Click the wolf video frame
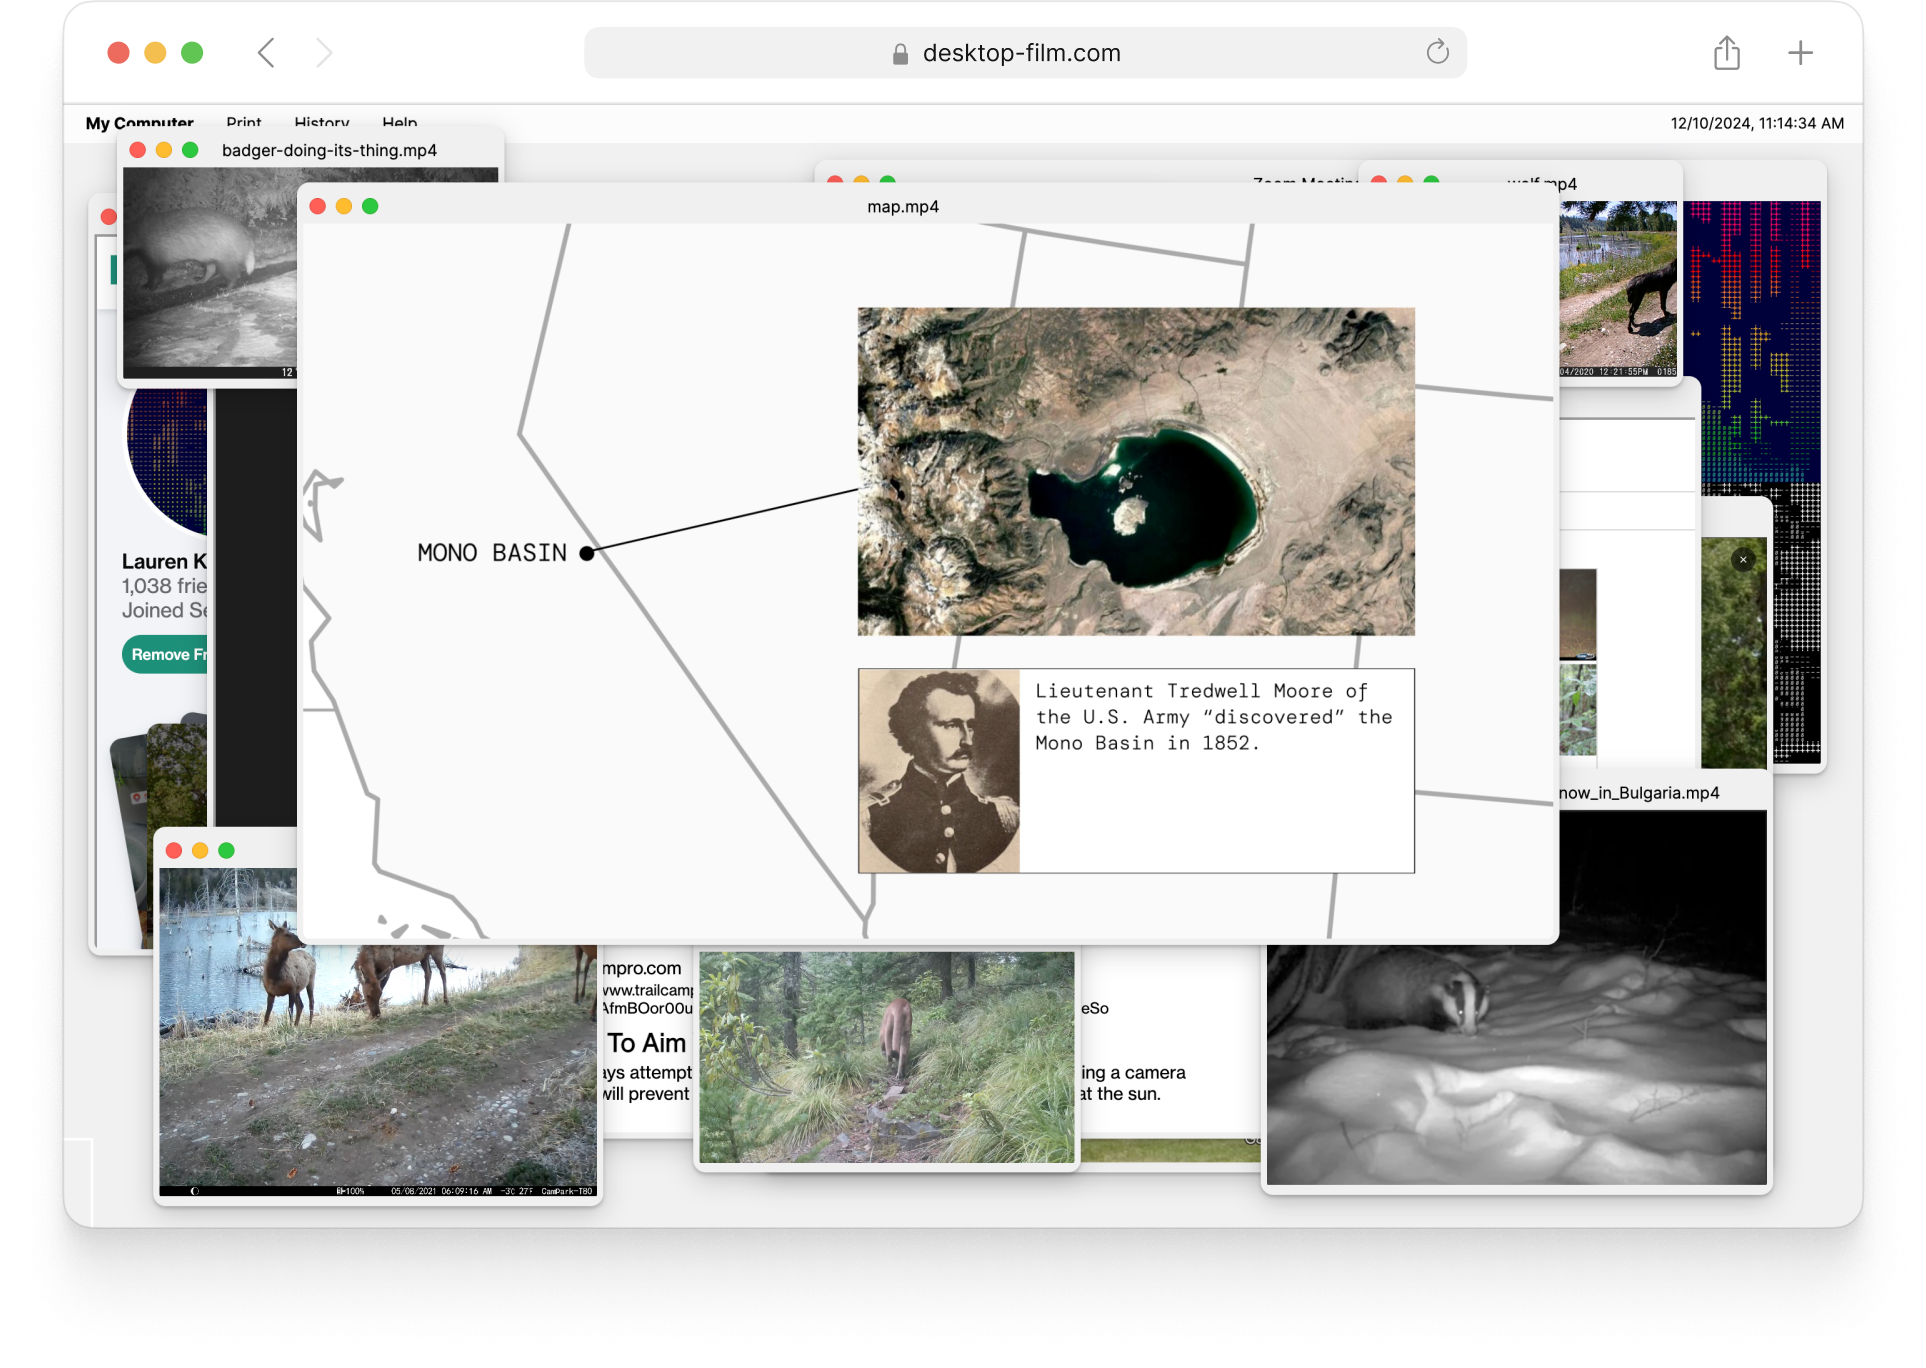 (x=1618, y=288)
